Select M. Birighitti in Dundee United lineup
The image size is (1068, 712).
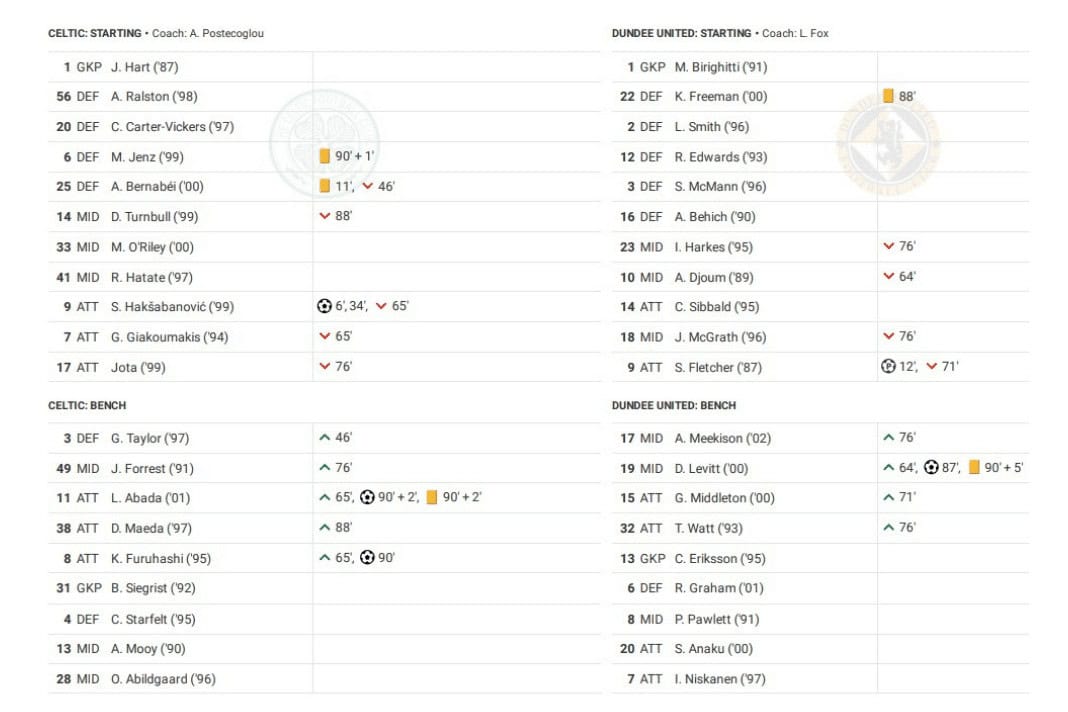(720, 67)
